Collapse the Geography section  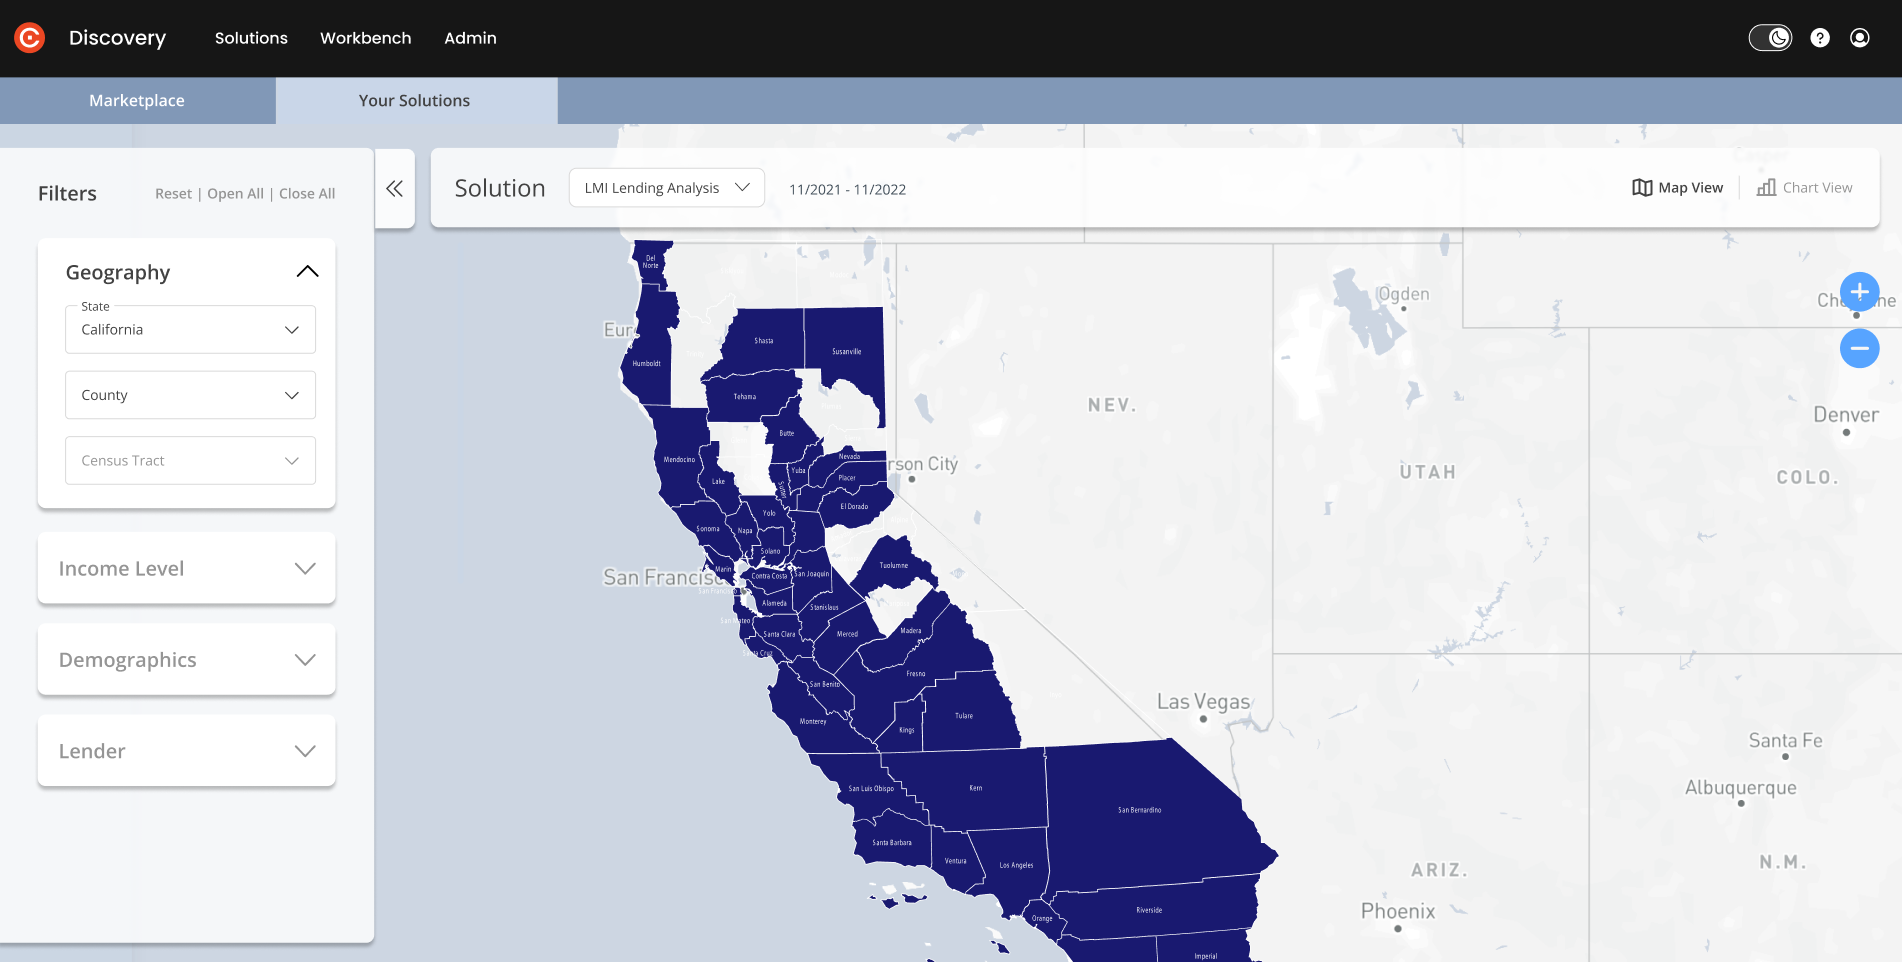308,272
